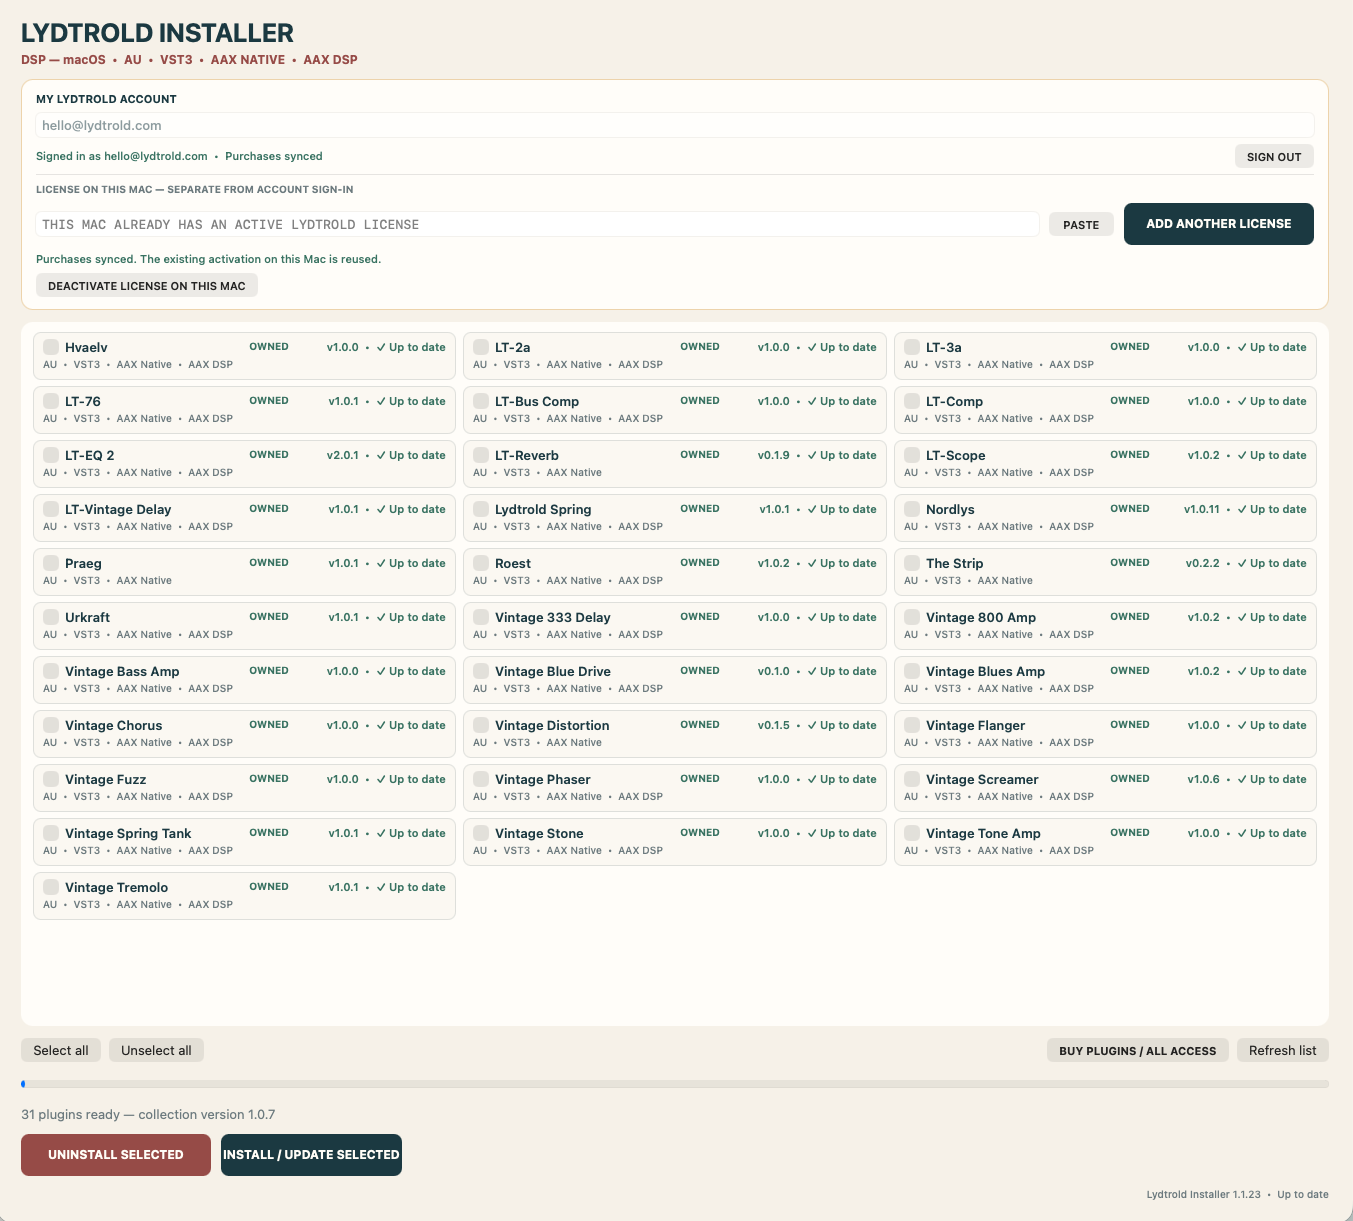Image resolution: width=1353 pixels, height=1221 pixels.
Task: Check the LT-Reverb checkbox
Action: 481,455
